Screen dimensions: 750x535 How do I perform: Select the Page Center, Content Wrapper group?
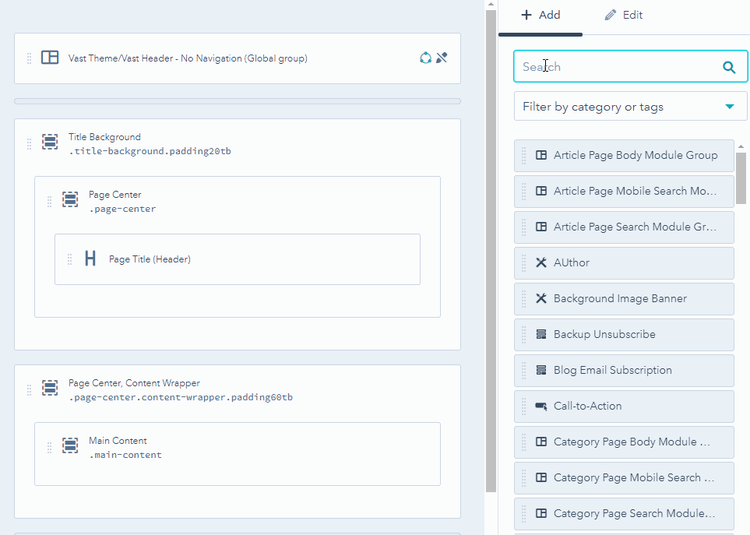coord(134,383)
